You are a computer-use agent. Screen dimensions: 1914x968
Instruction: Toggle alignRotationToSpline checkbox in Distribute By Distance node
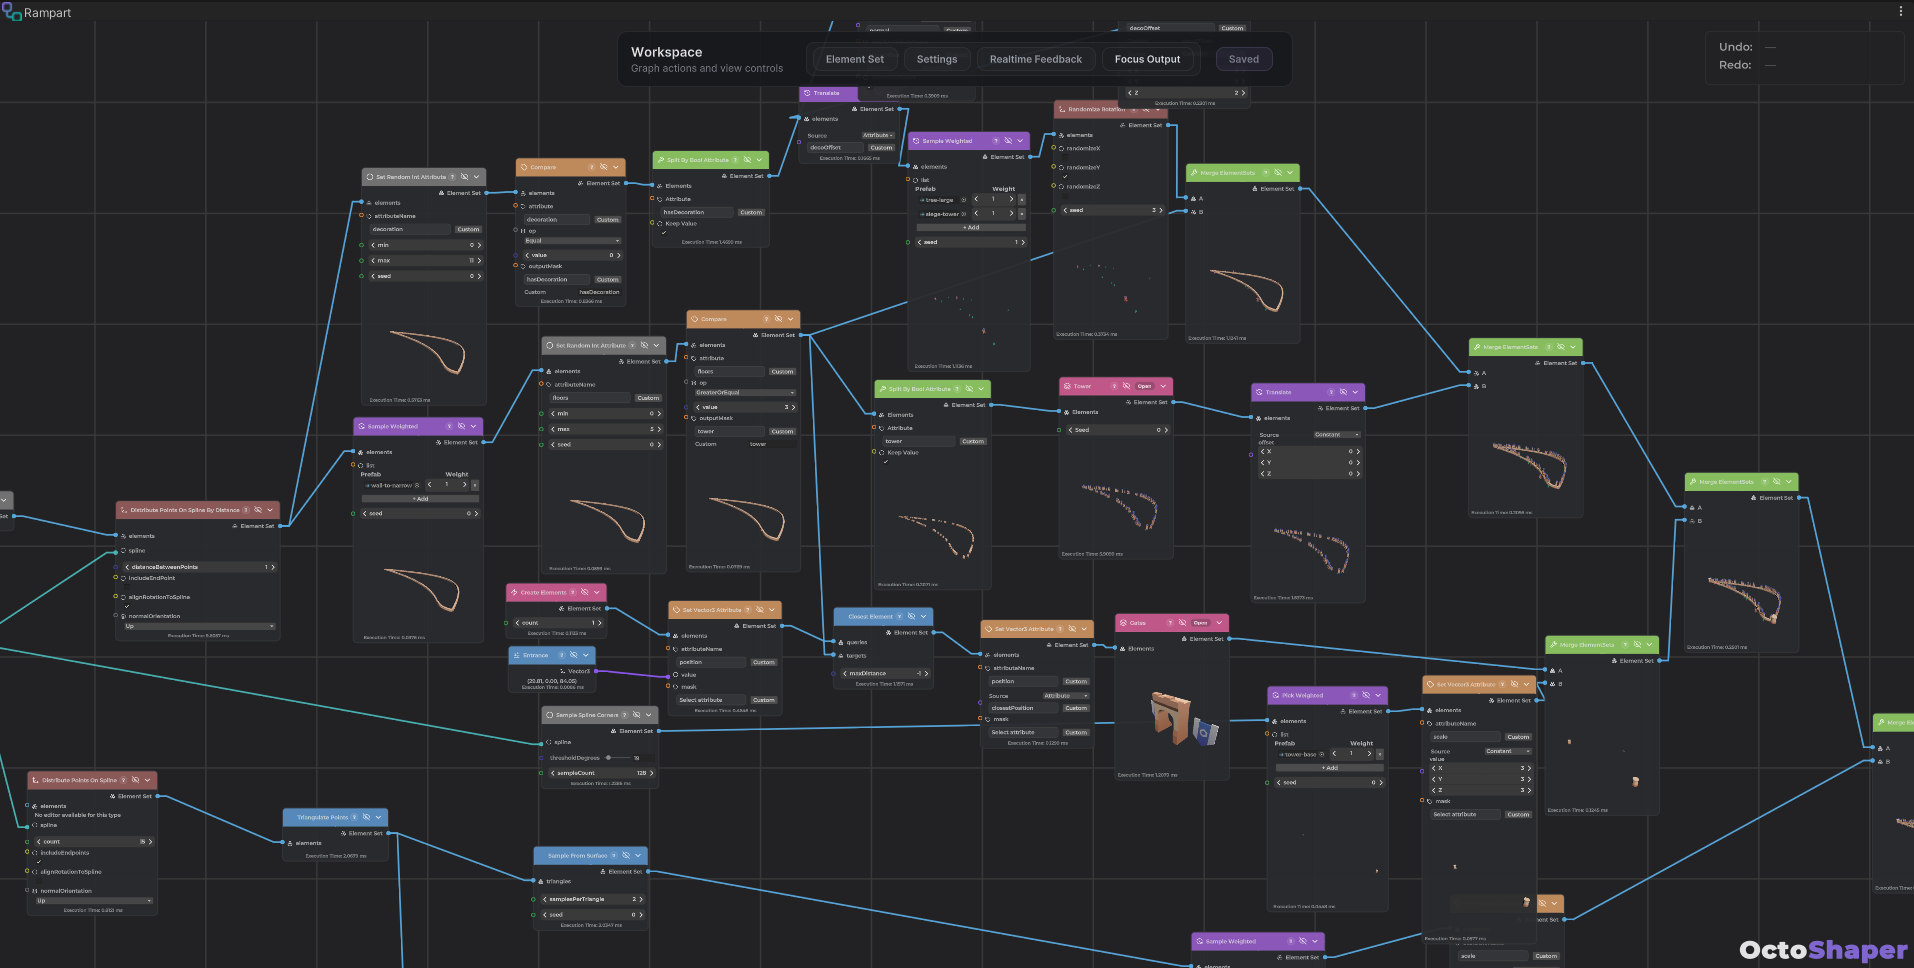(127, 605)
